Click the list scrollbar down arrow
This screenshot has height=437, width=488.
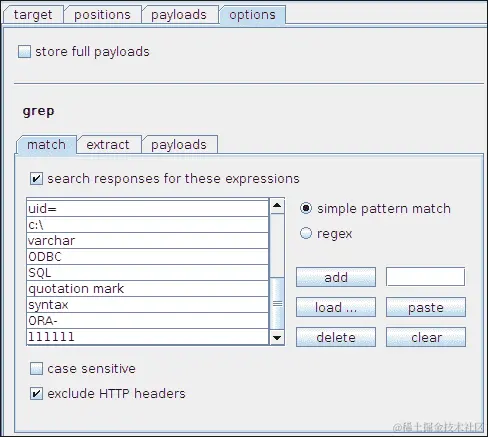pos(277,338)
